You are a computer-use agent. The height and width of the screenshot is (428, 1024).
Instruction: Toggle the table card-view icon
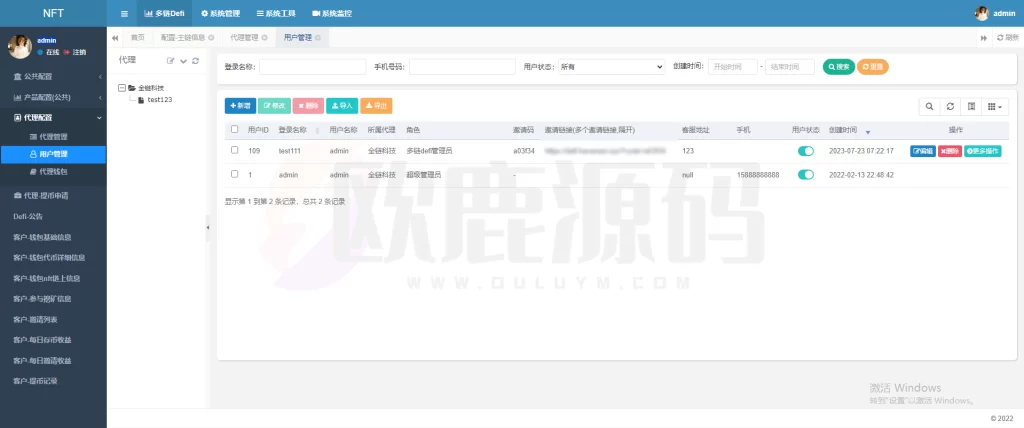pos(971,107)
